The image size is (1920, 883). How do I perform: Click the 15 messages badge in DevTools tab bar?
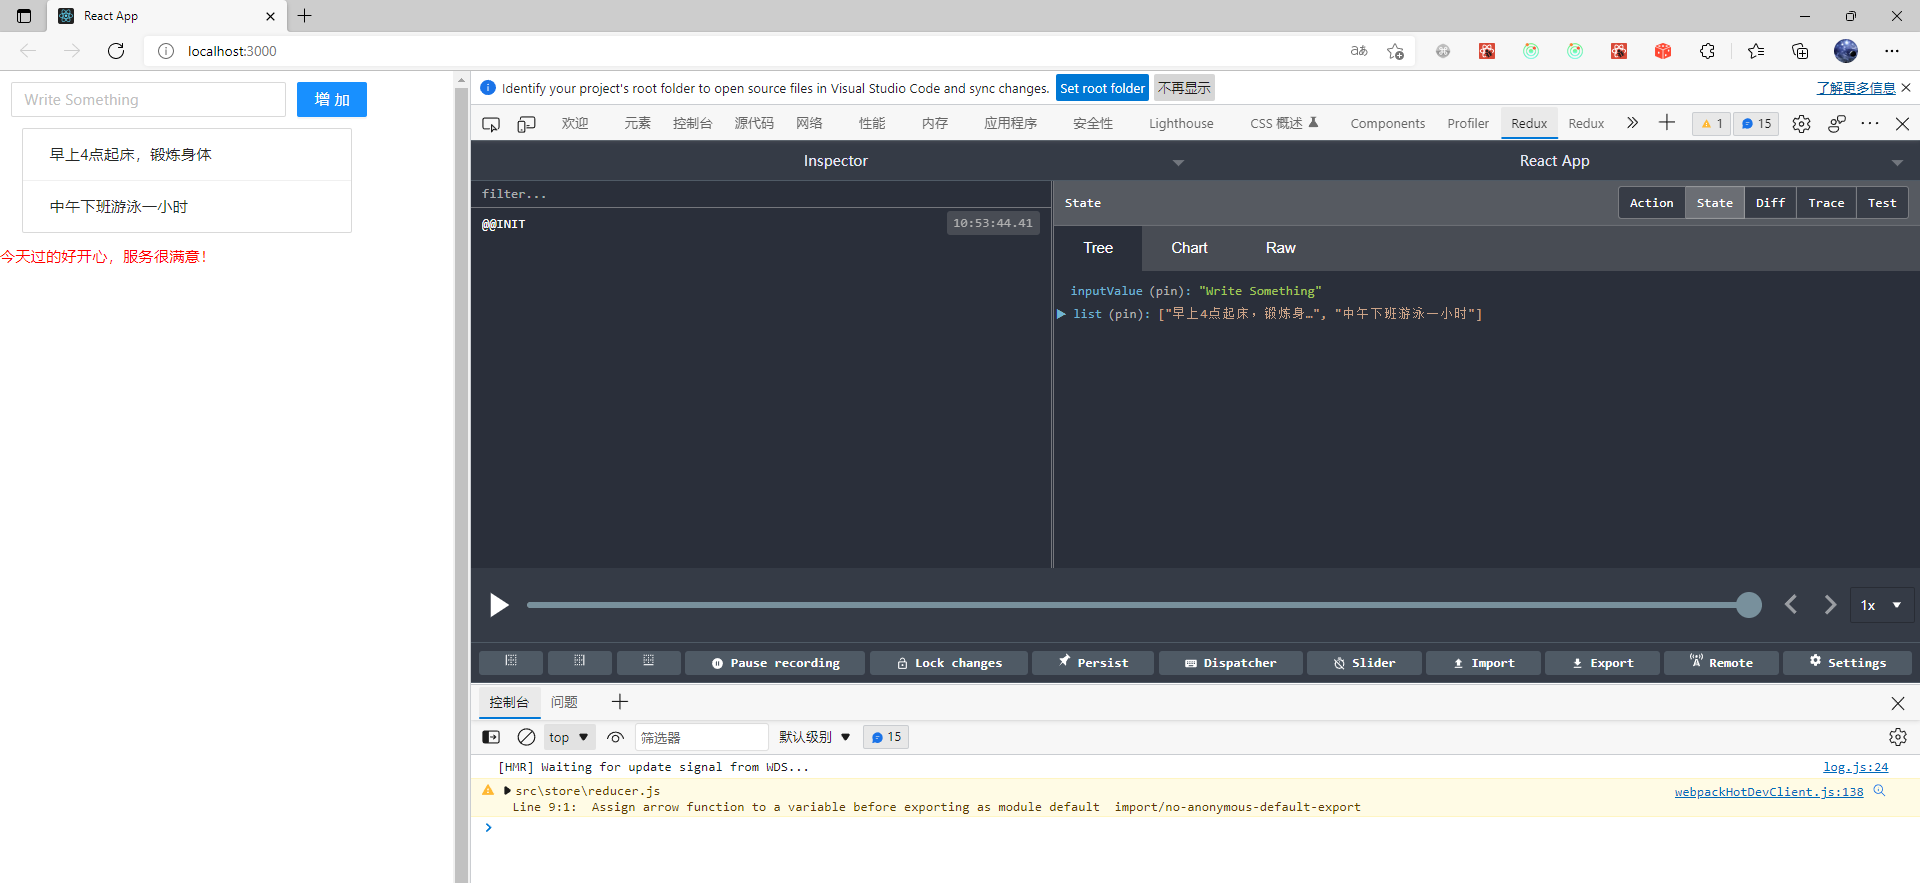[1756, 124]
